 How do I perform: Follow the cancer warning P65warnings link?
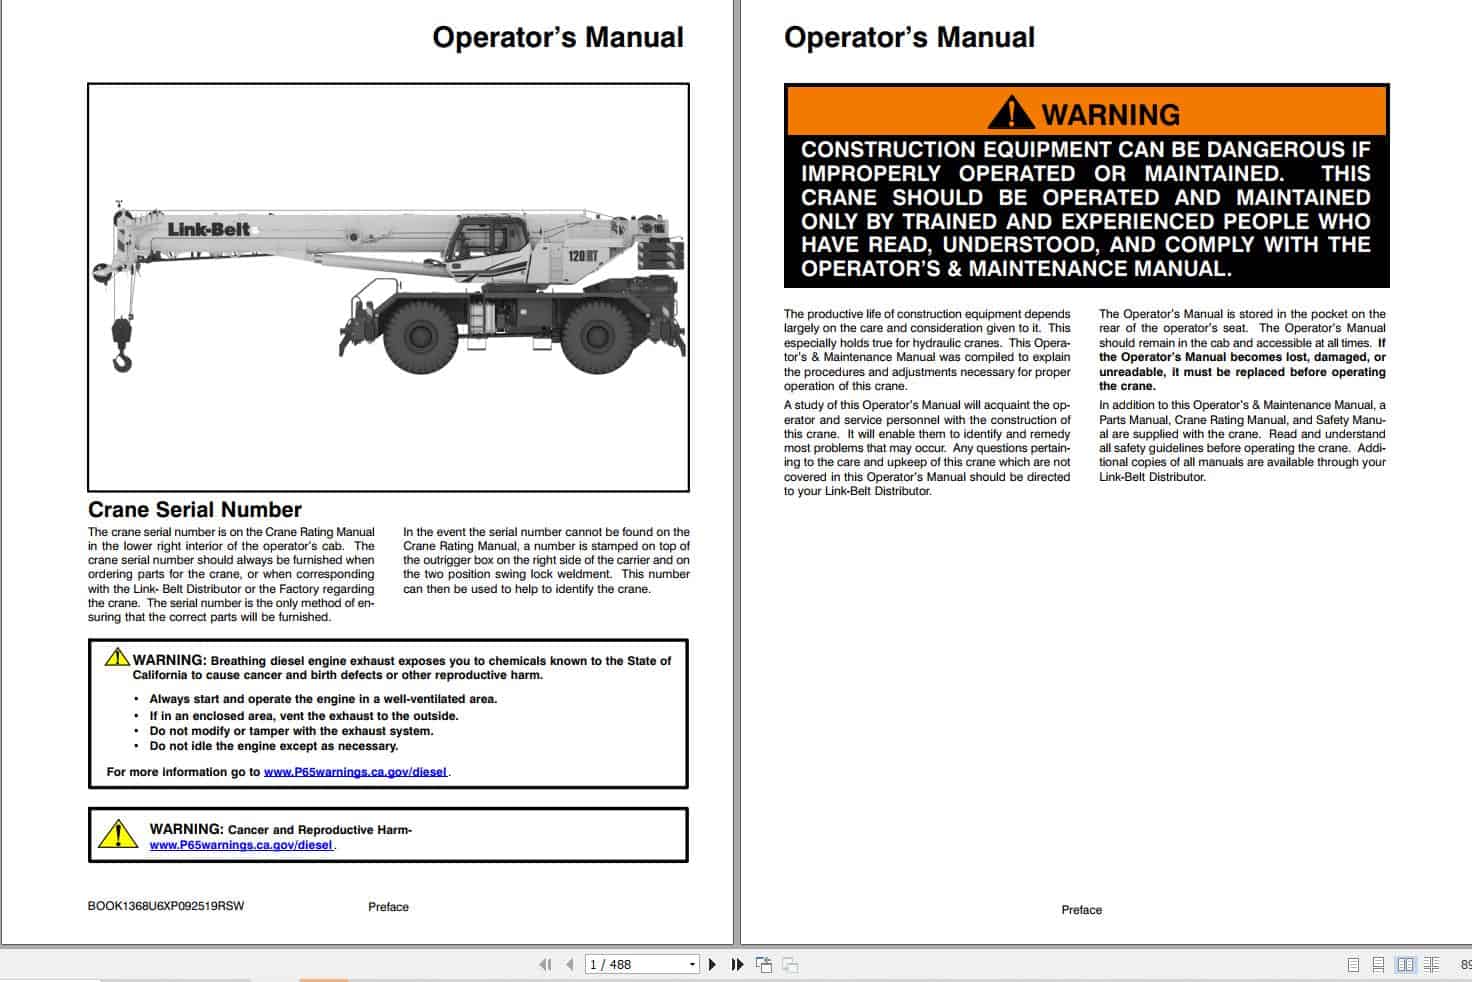[241, 845]
